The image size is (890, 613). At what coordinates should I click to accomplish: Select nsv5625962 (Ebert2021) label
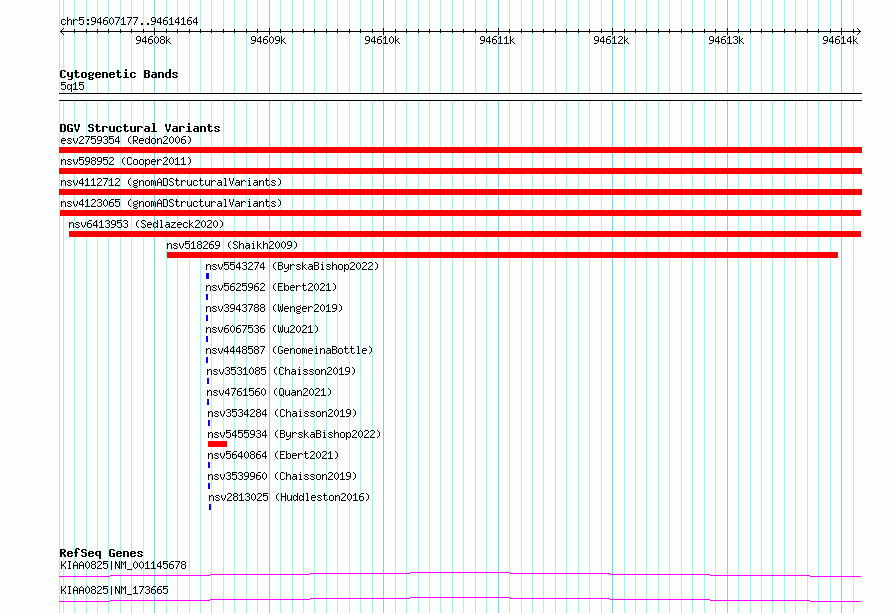point(271,287)
